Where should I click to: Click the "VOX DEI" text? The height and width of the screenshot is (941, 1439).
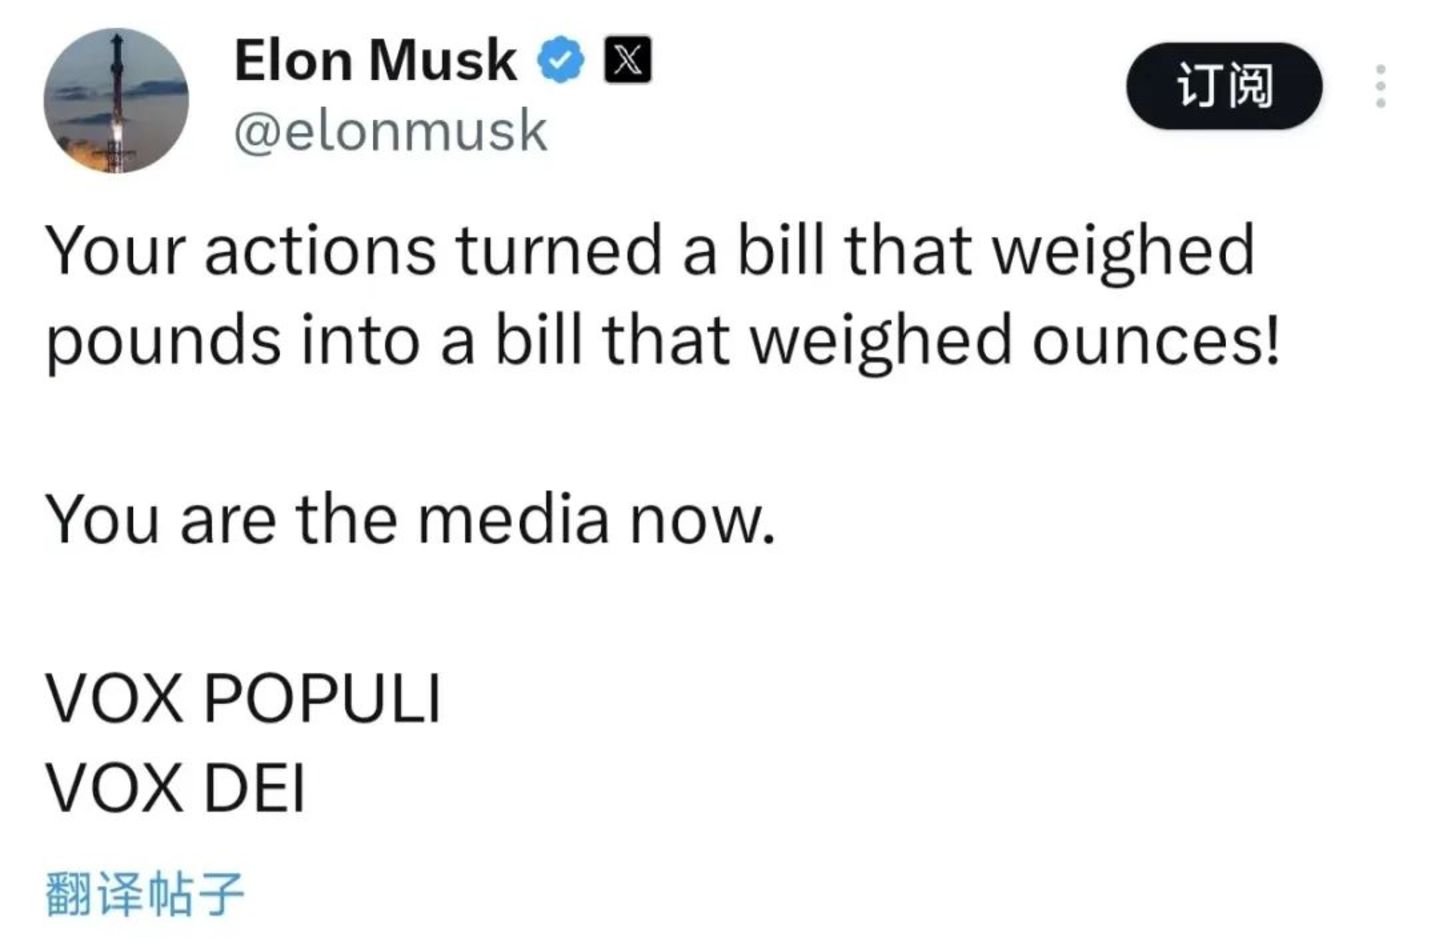[175, 788]
